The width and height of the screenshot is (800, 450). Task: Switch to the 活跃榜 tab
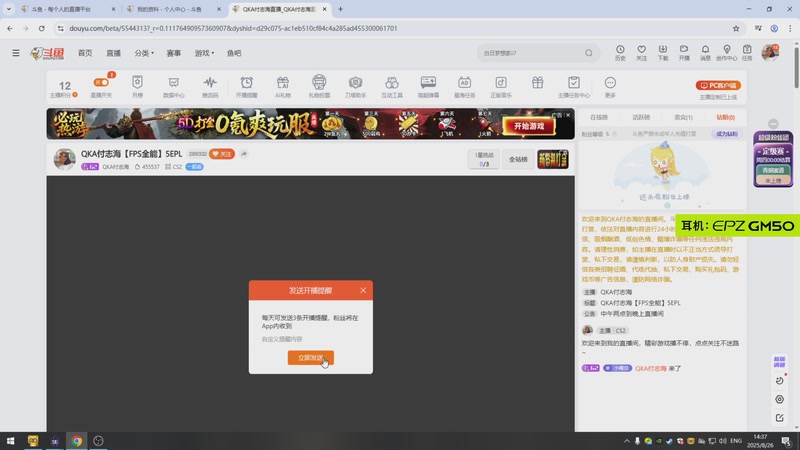click(641, 117)
